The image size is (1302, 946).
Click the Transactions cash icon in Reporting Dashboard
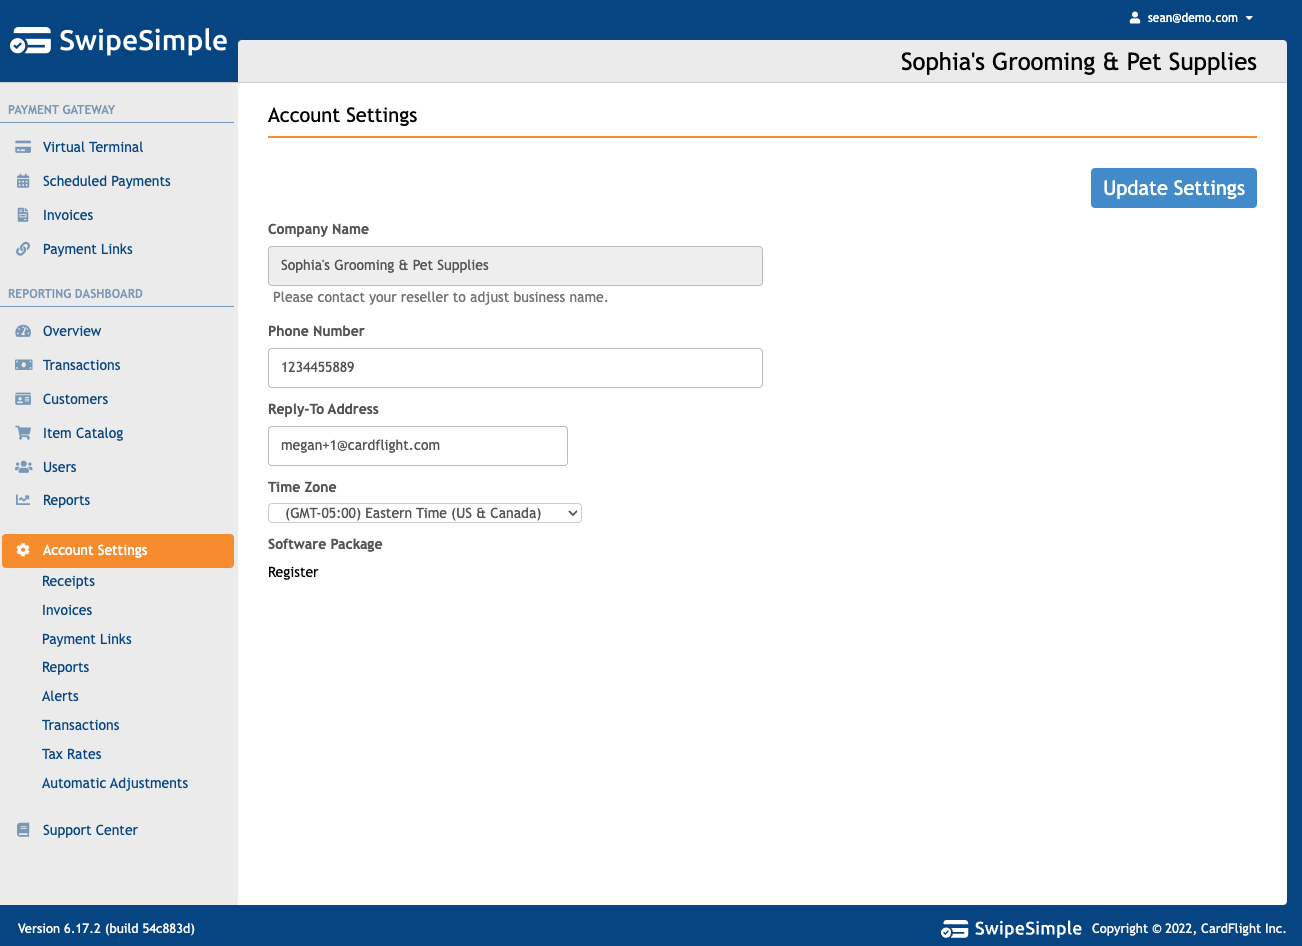23,365
